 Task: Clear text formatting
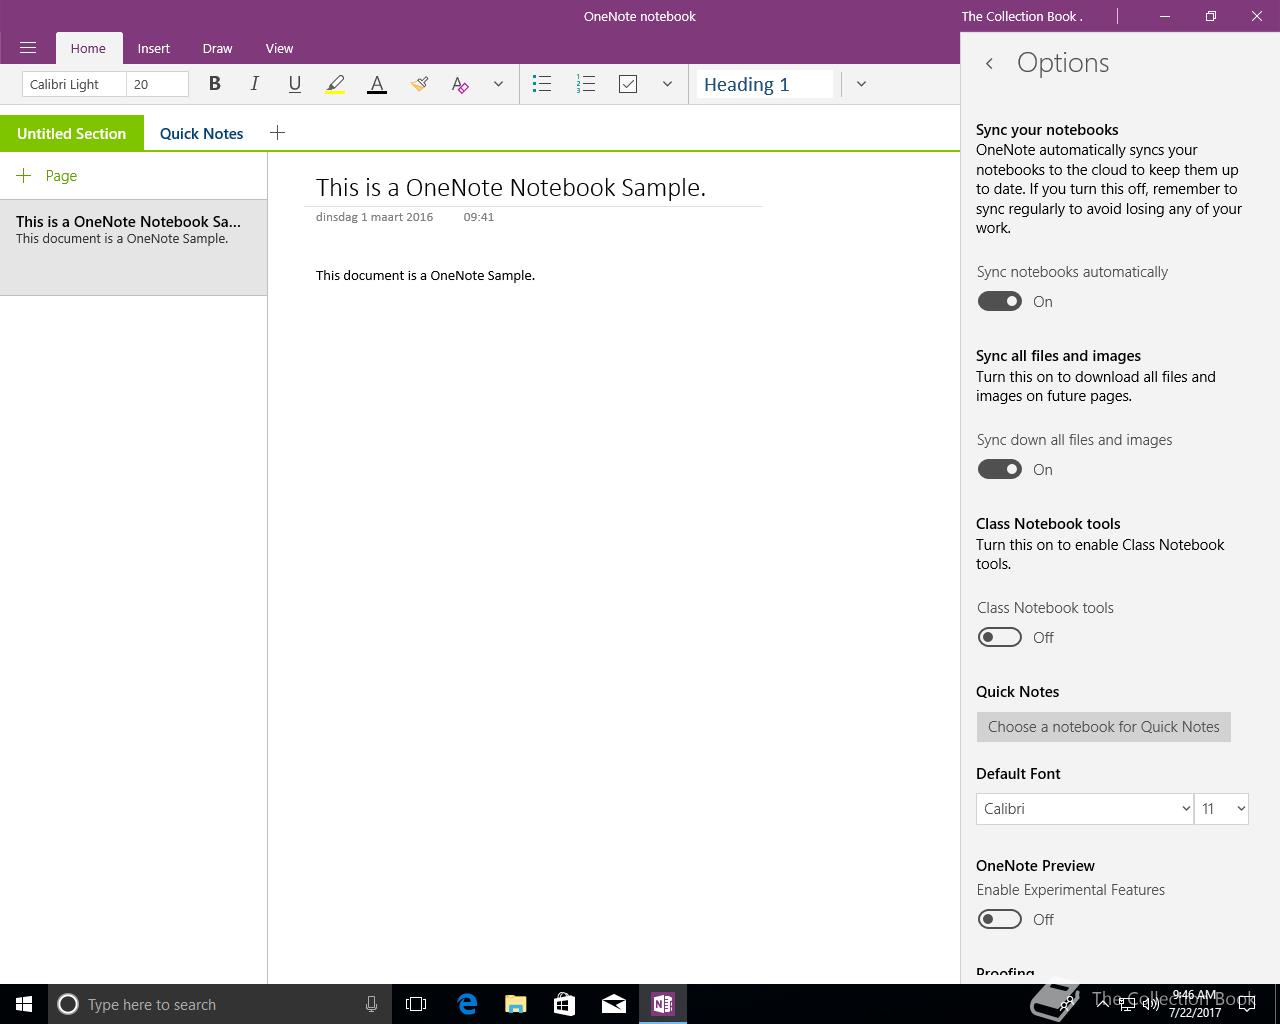[x=460, y=84]
